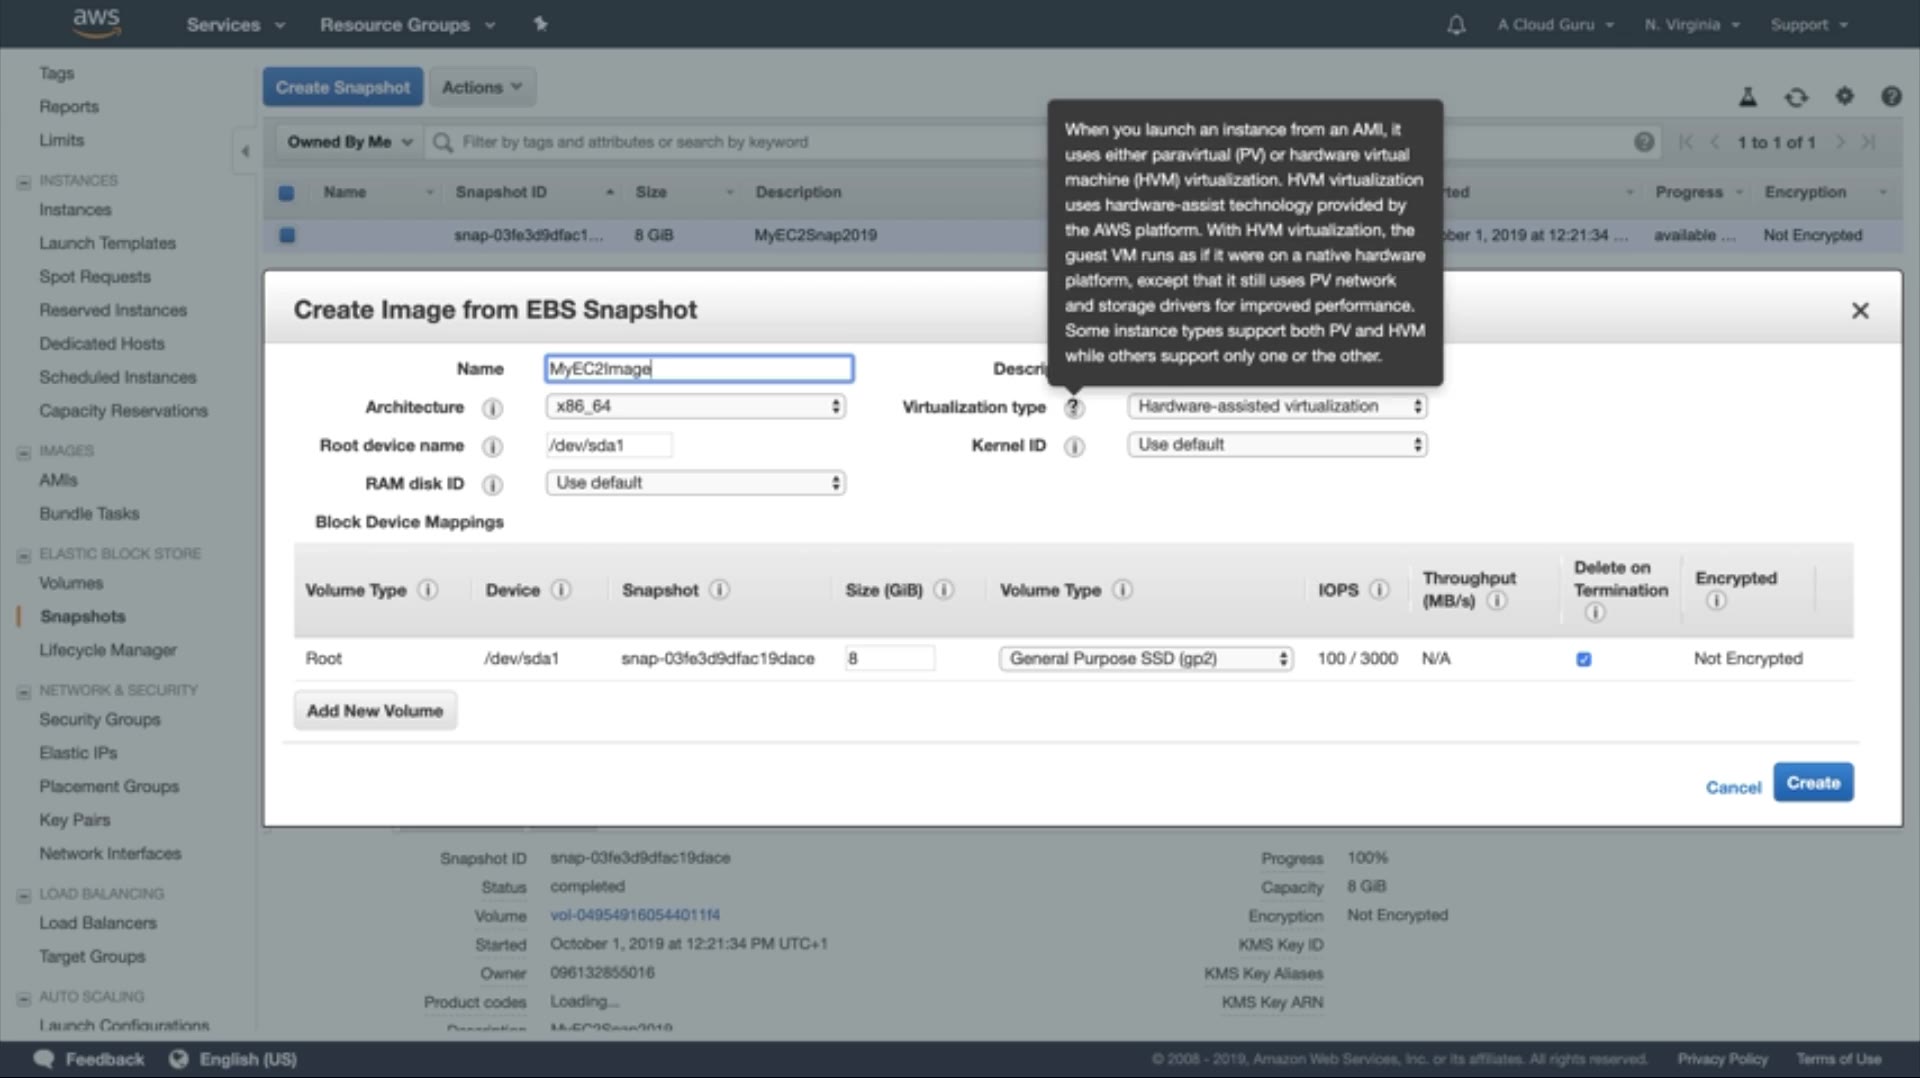The width and height of the screenshot is (1920, 1078).
Task: Click the pin shortcut icon in top bar
Action: pyautogui.click(x=540, y=24)
